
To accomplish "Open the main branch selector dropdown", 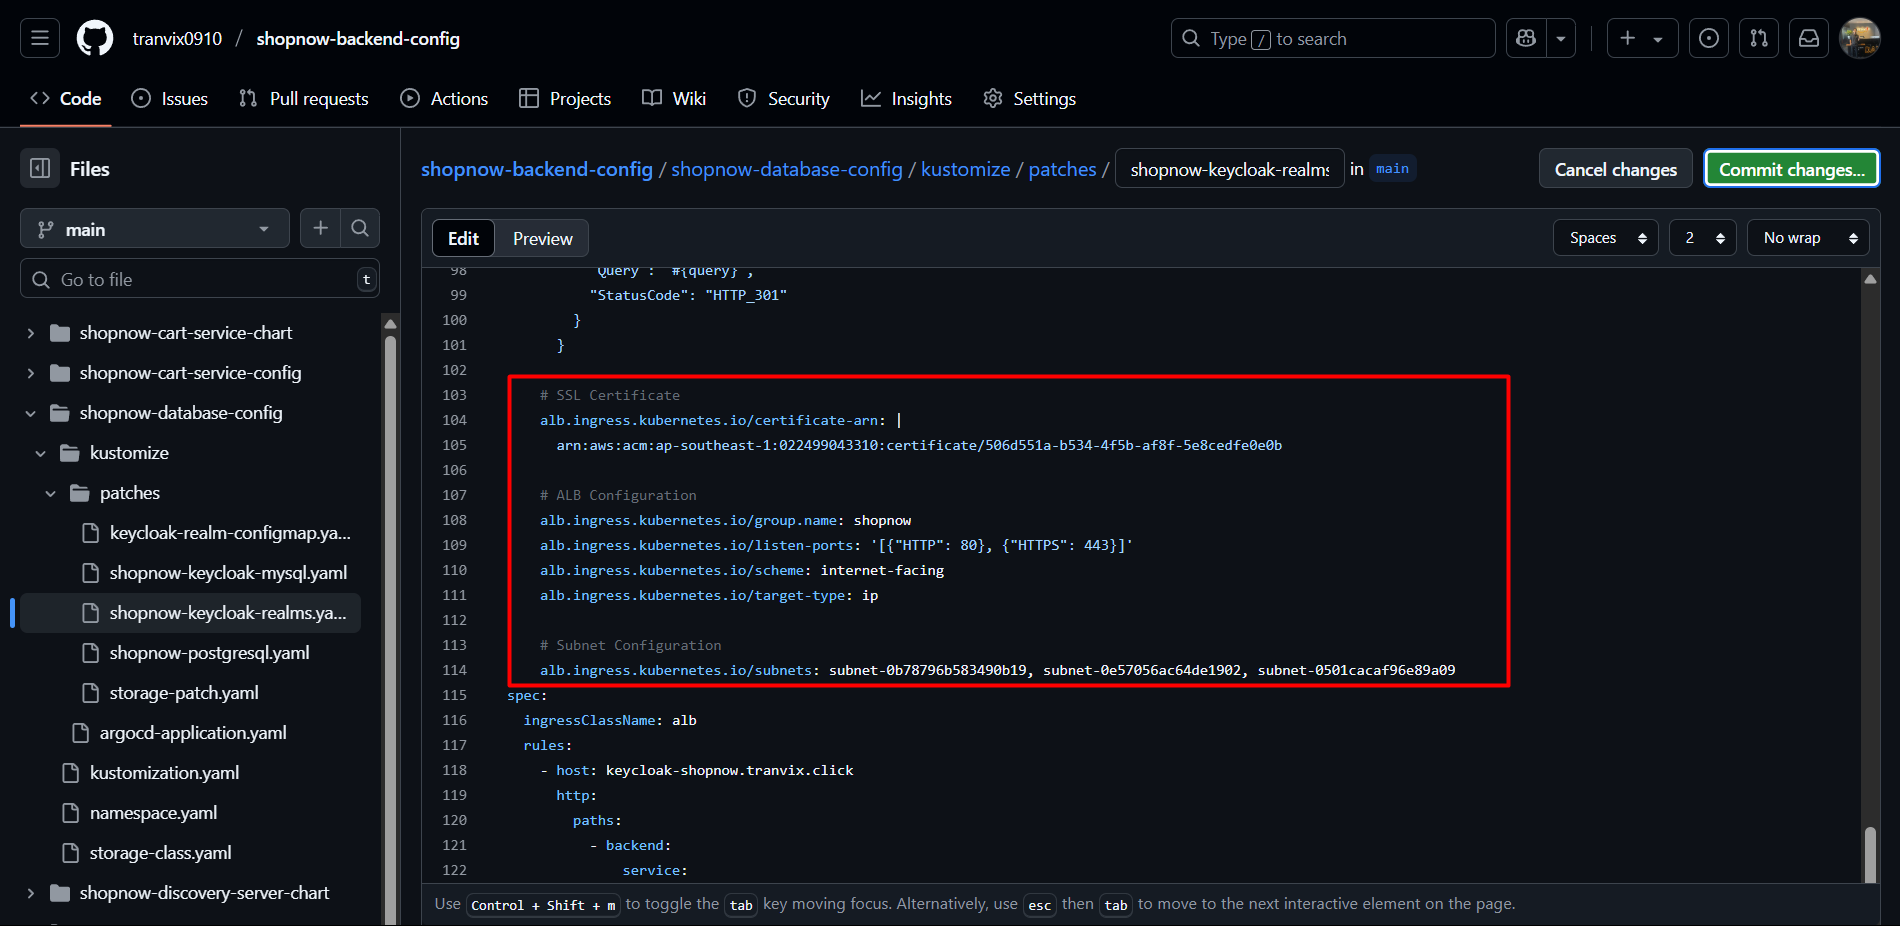I will [155, 229].
